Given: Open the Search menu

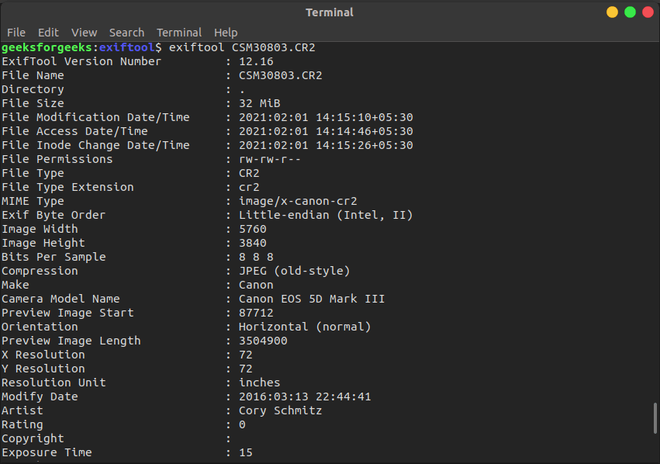Looking at the screenshot, I should (x=126, y=32).
